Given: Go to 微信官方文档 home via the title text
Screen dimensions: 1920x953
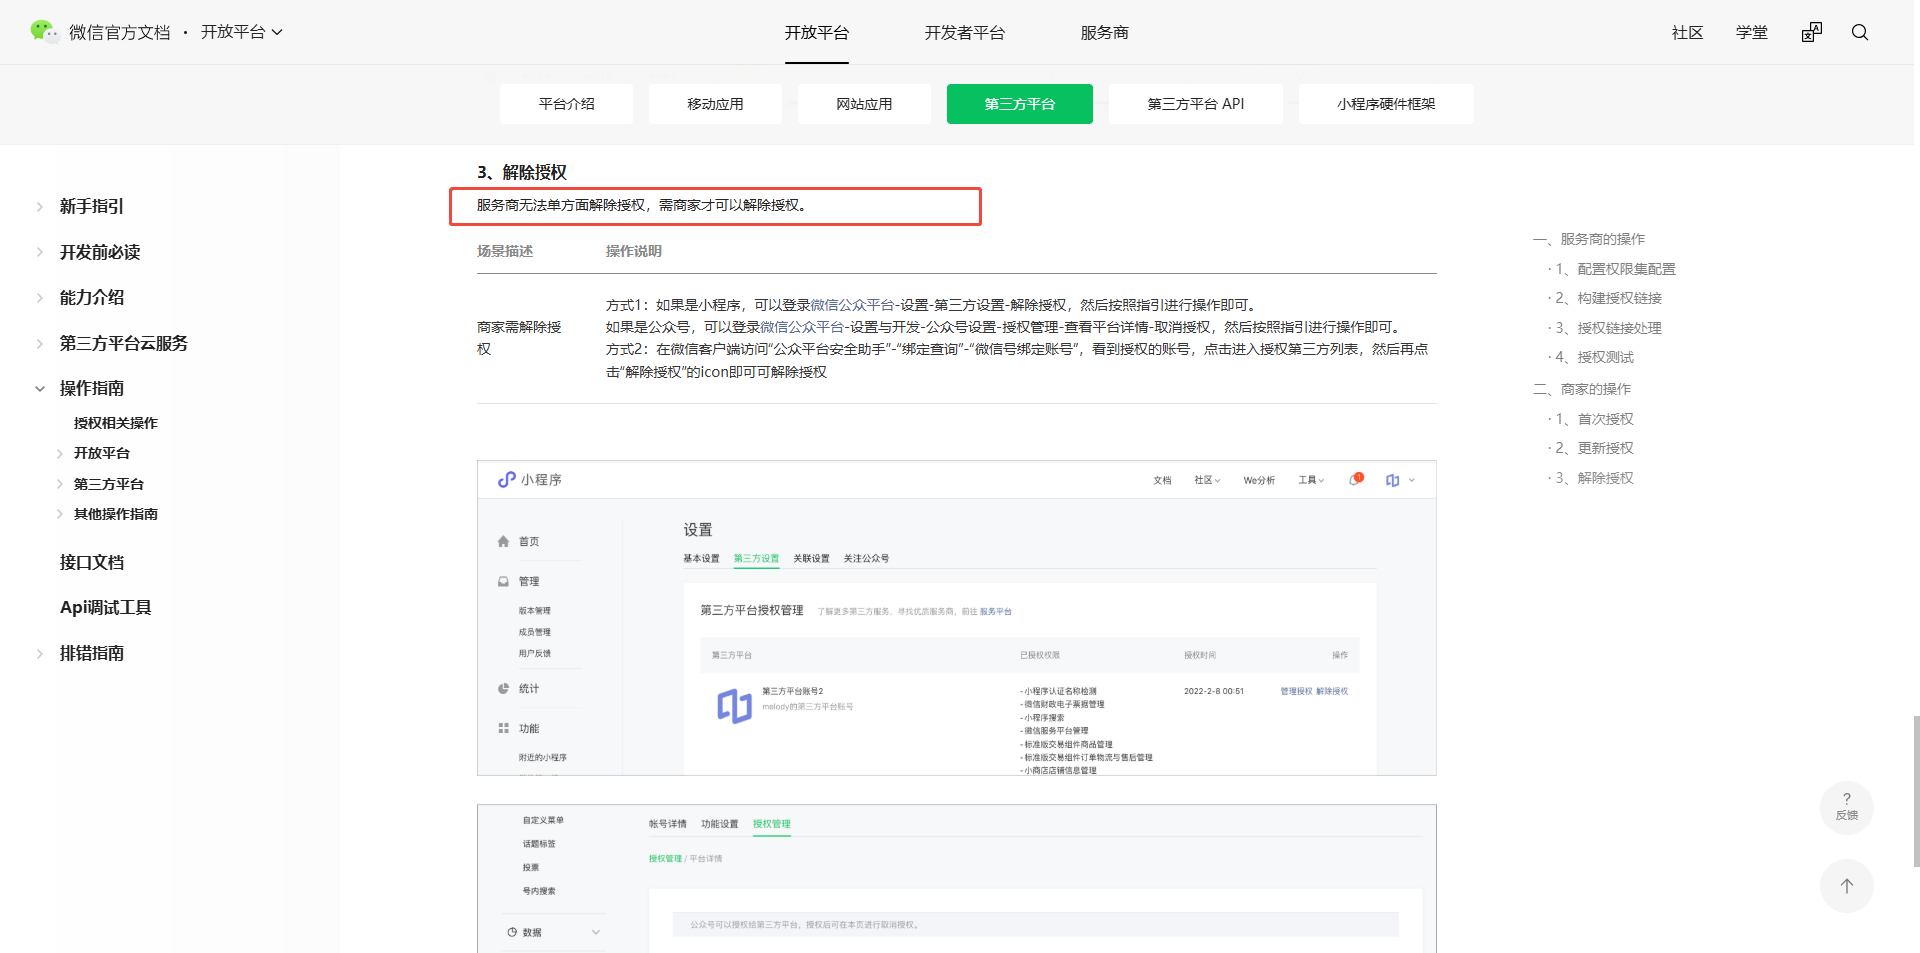Looking at the screenshot, I should click(120, 32).
